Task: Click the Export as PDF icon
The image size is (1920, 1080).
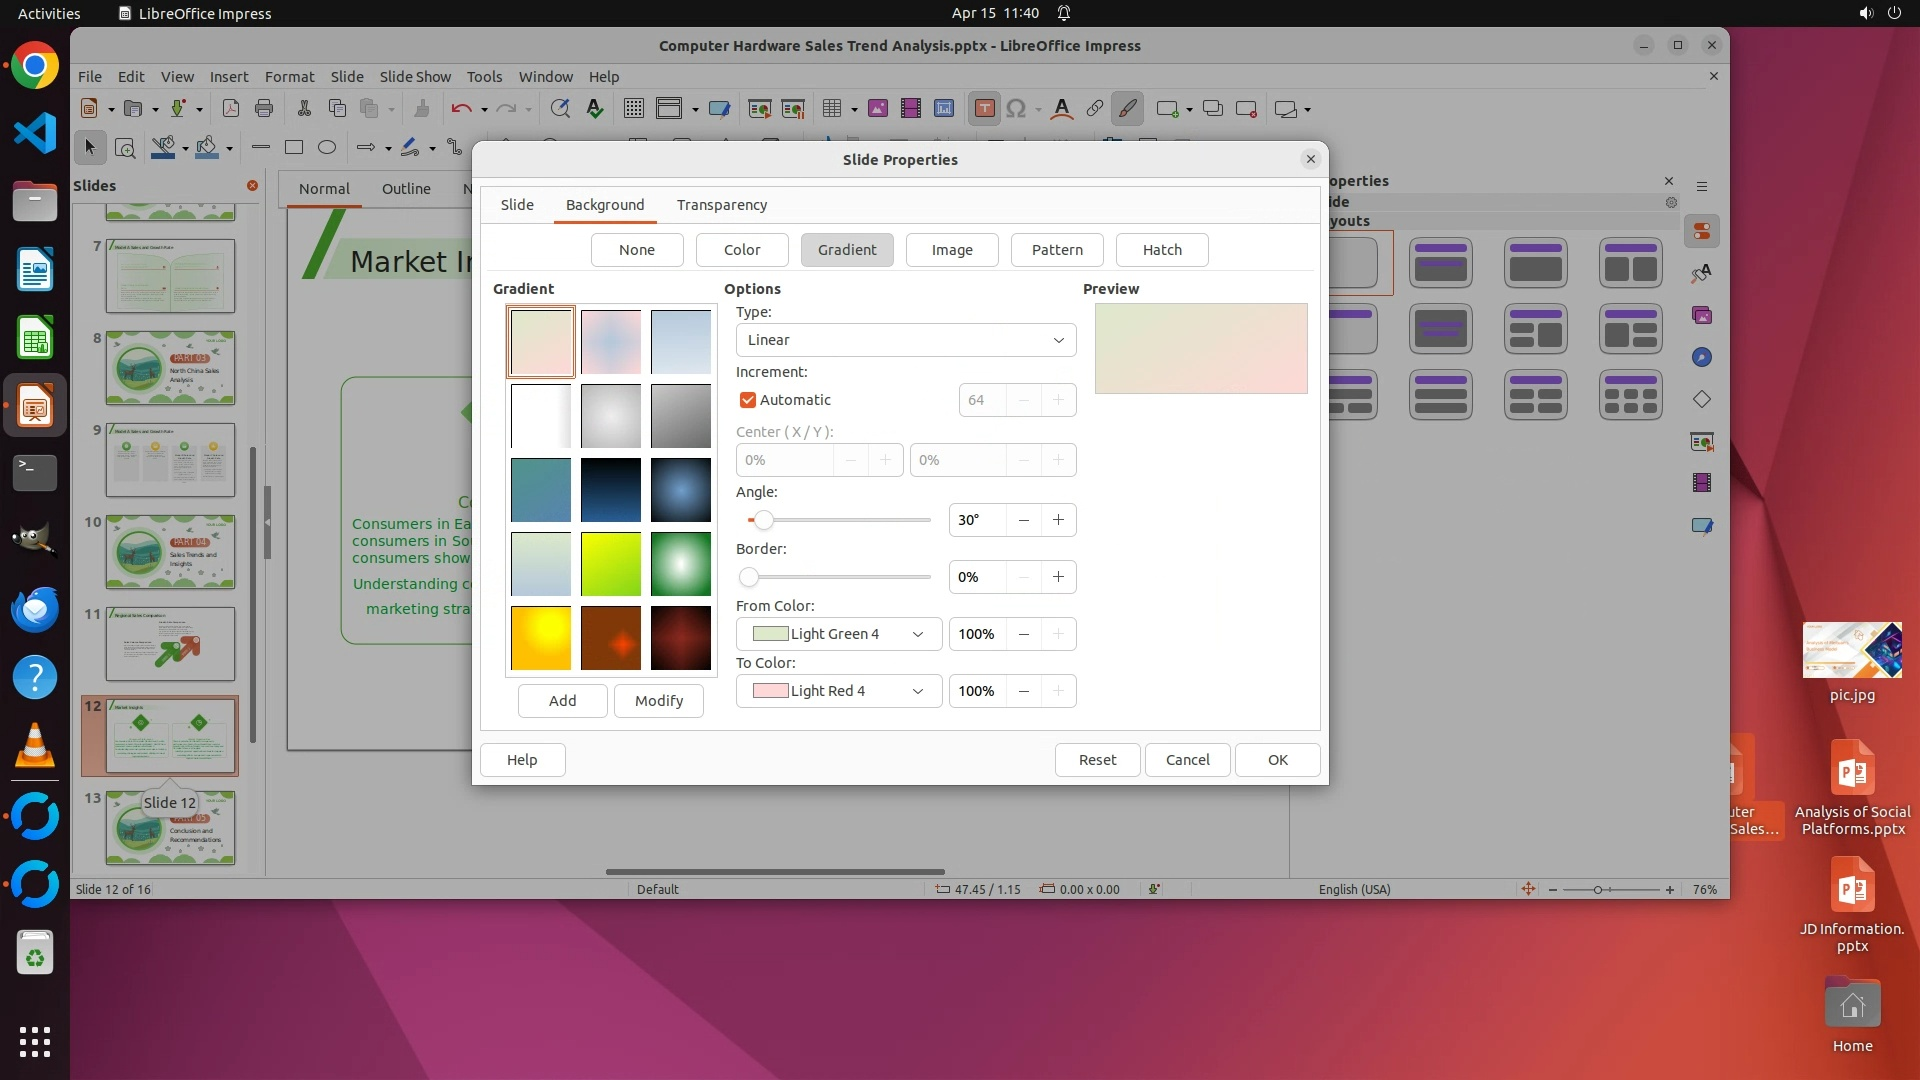Action: 230,109
